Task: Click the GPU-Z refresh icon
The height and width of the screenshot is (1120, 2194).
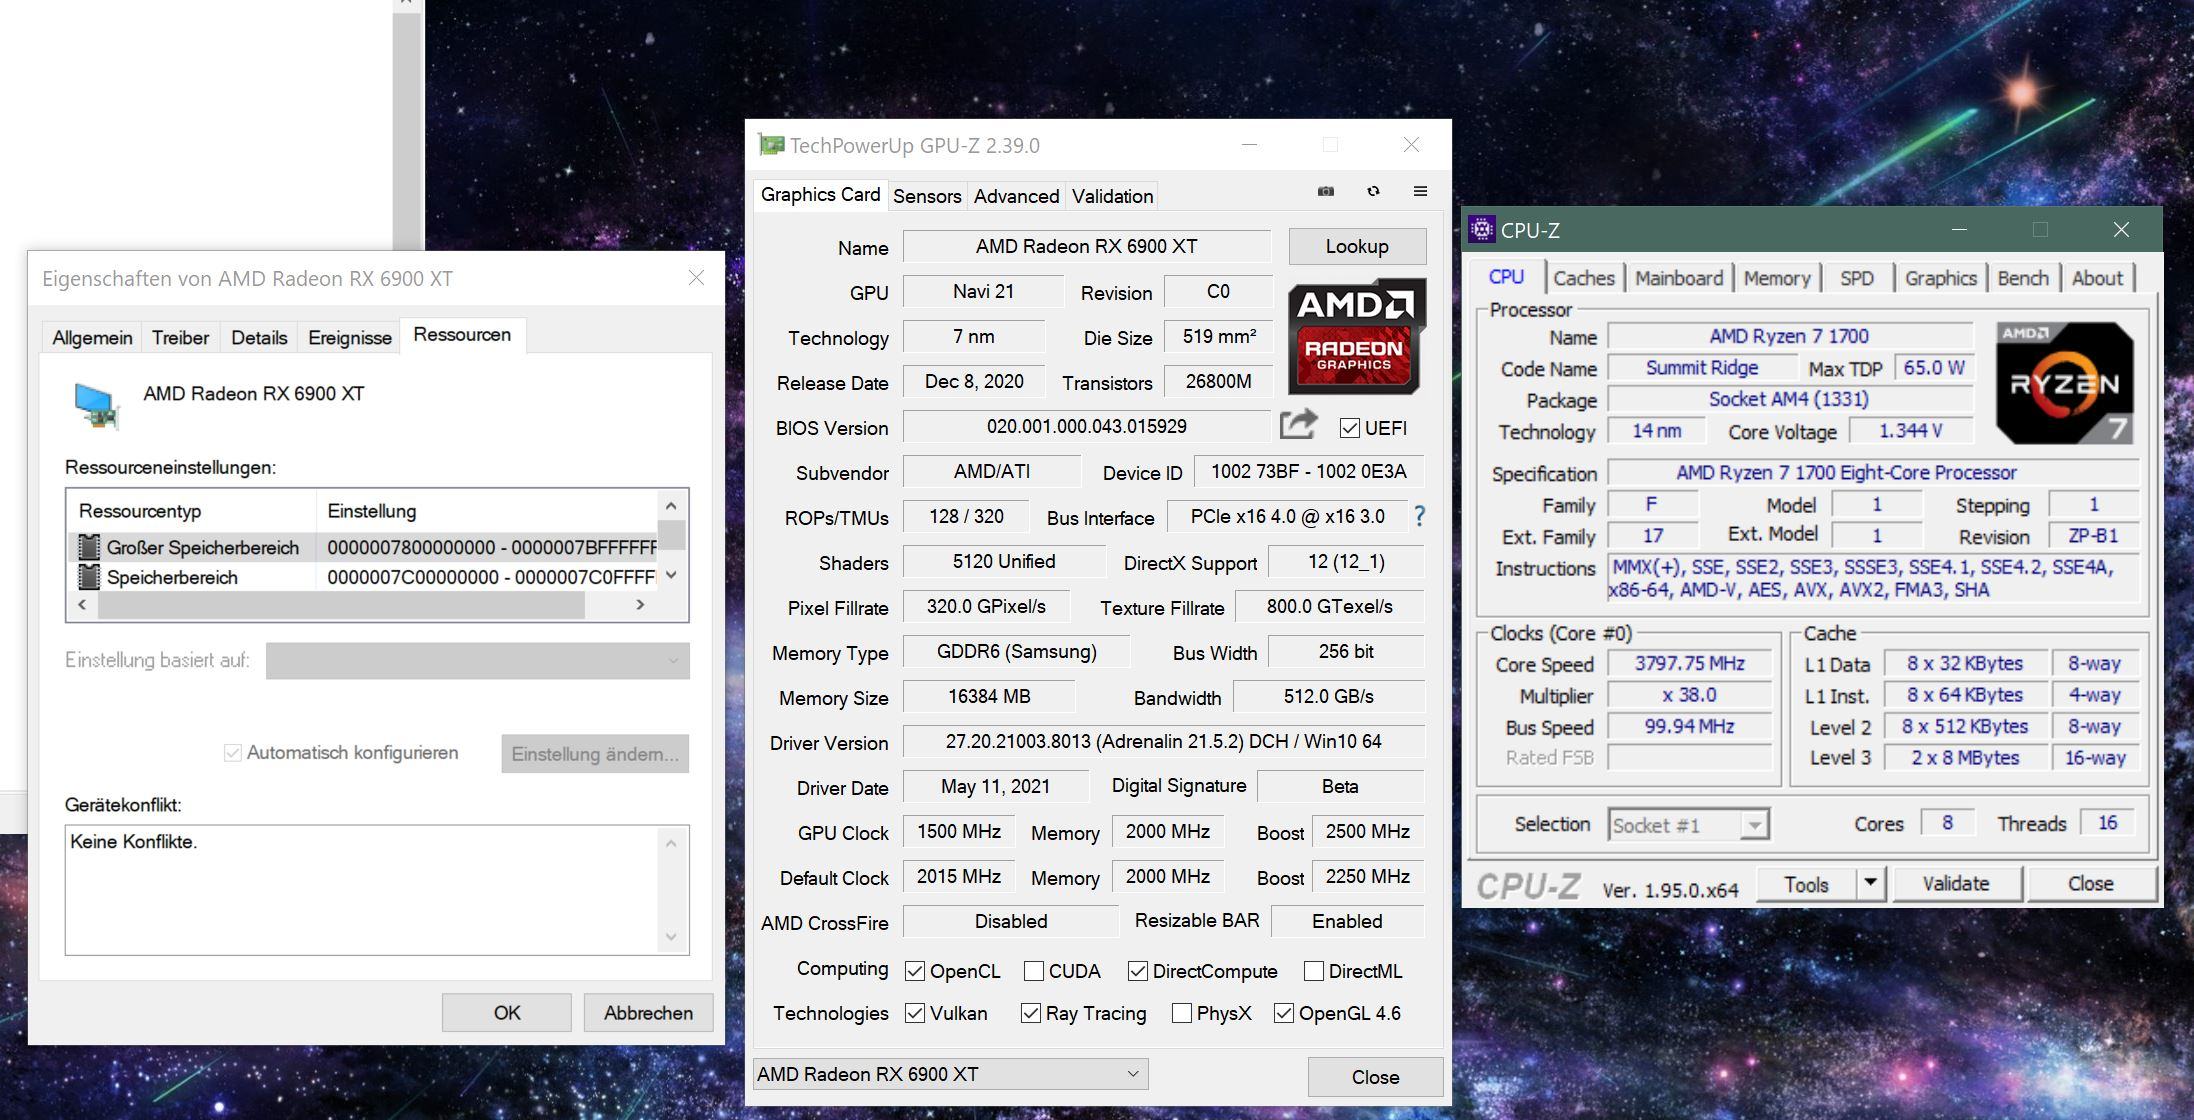Action: pos(1373,191)
